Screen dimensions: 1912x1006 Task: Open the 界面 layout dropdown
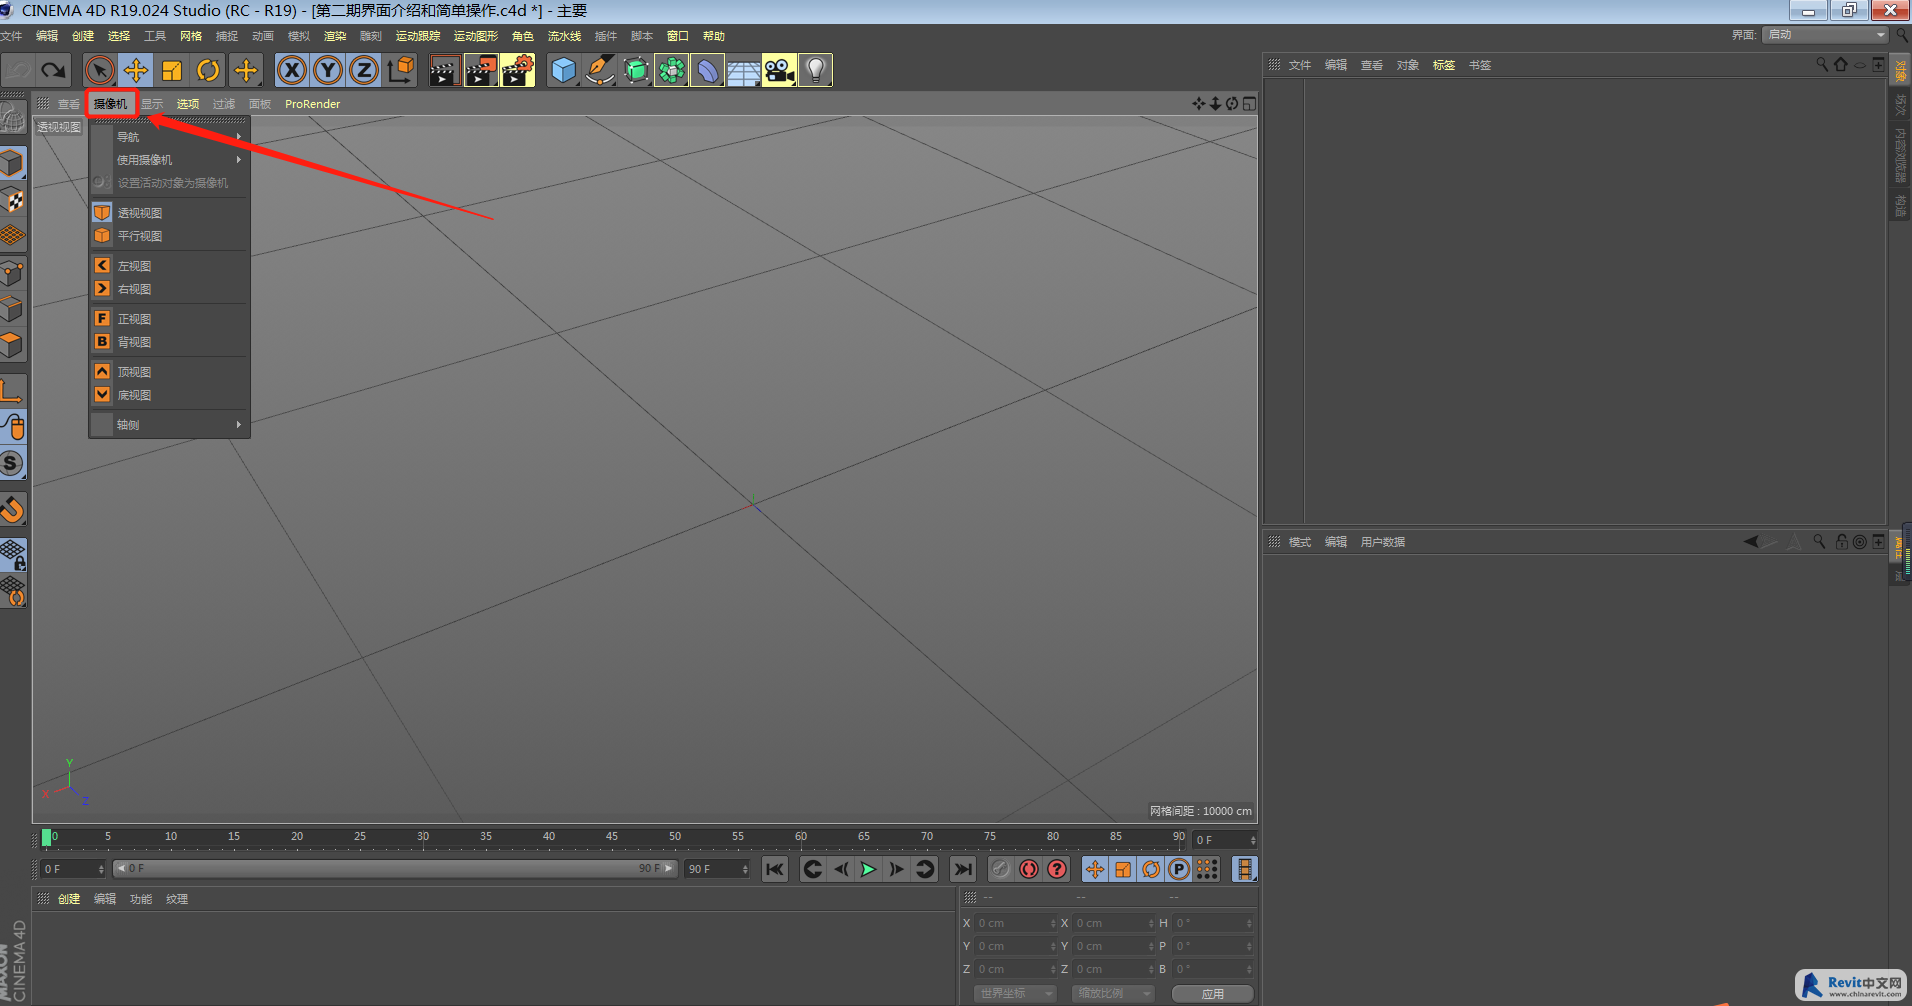point(1825,35)
